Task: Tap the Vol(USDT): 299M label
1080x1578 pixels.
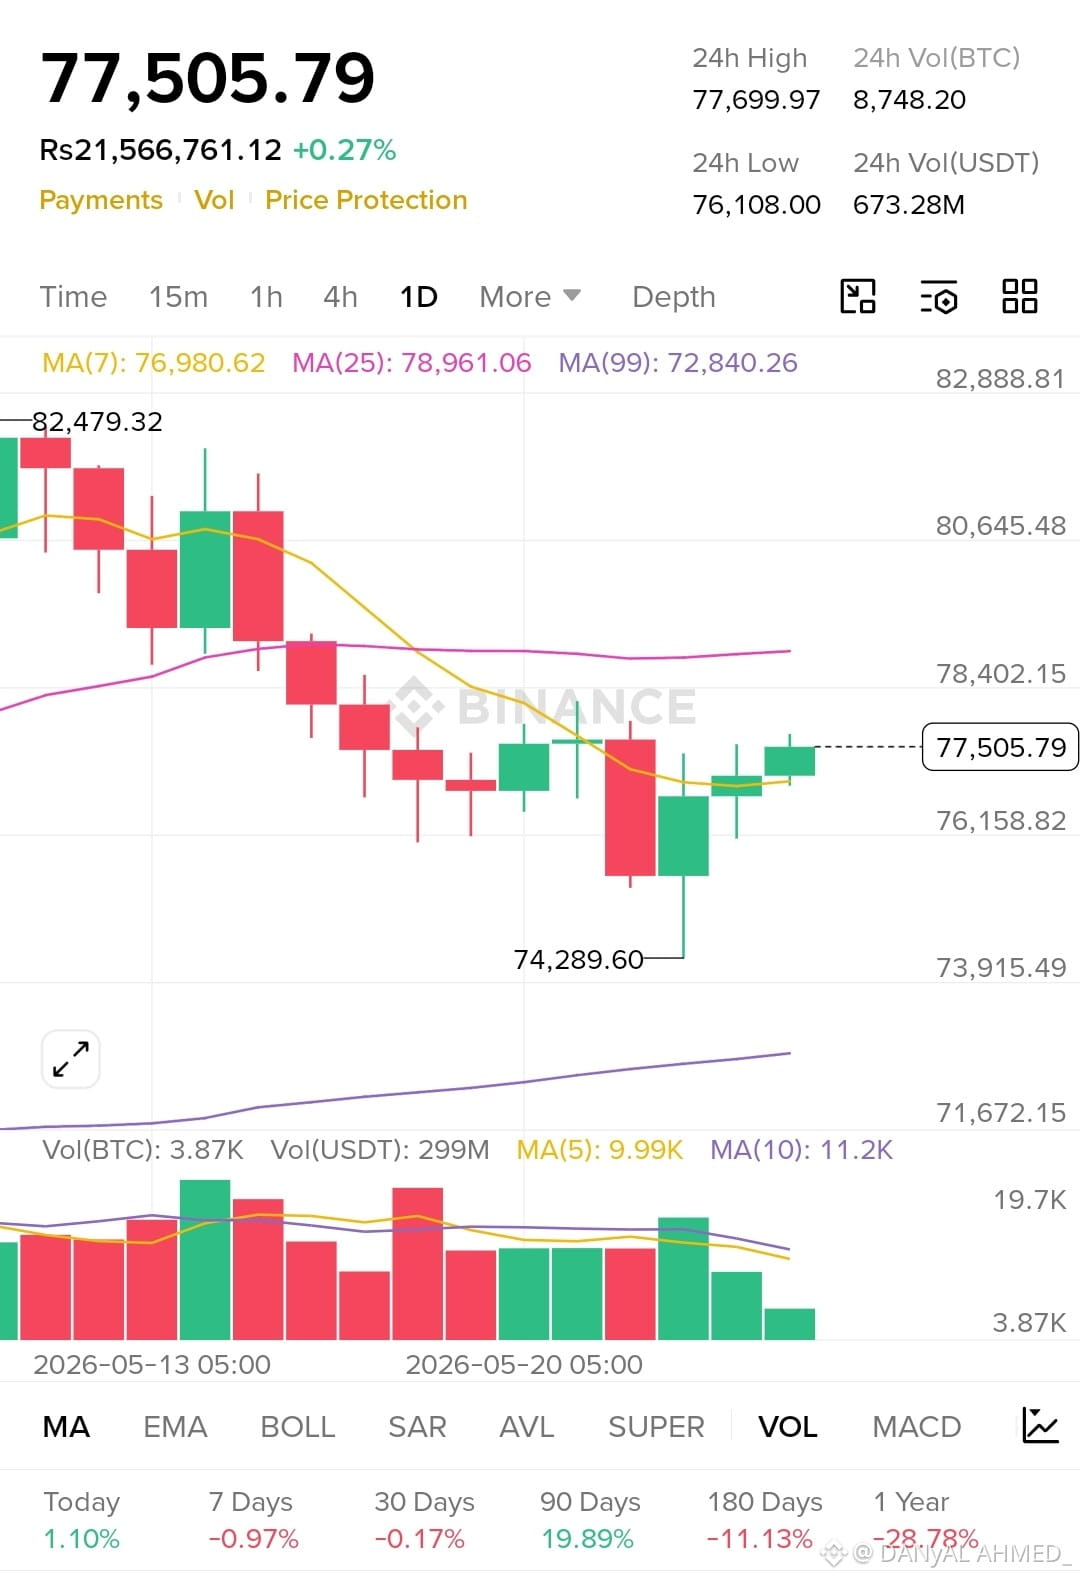Action: tap(380, 1150)
